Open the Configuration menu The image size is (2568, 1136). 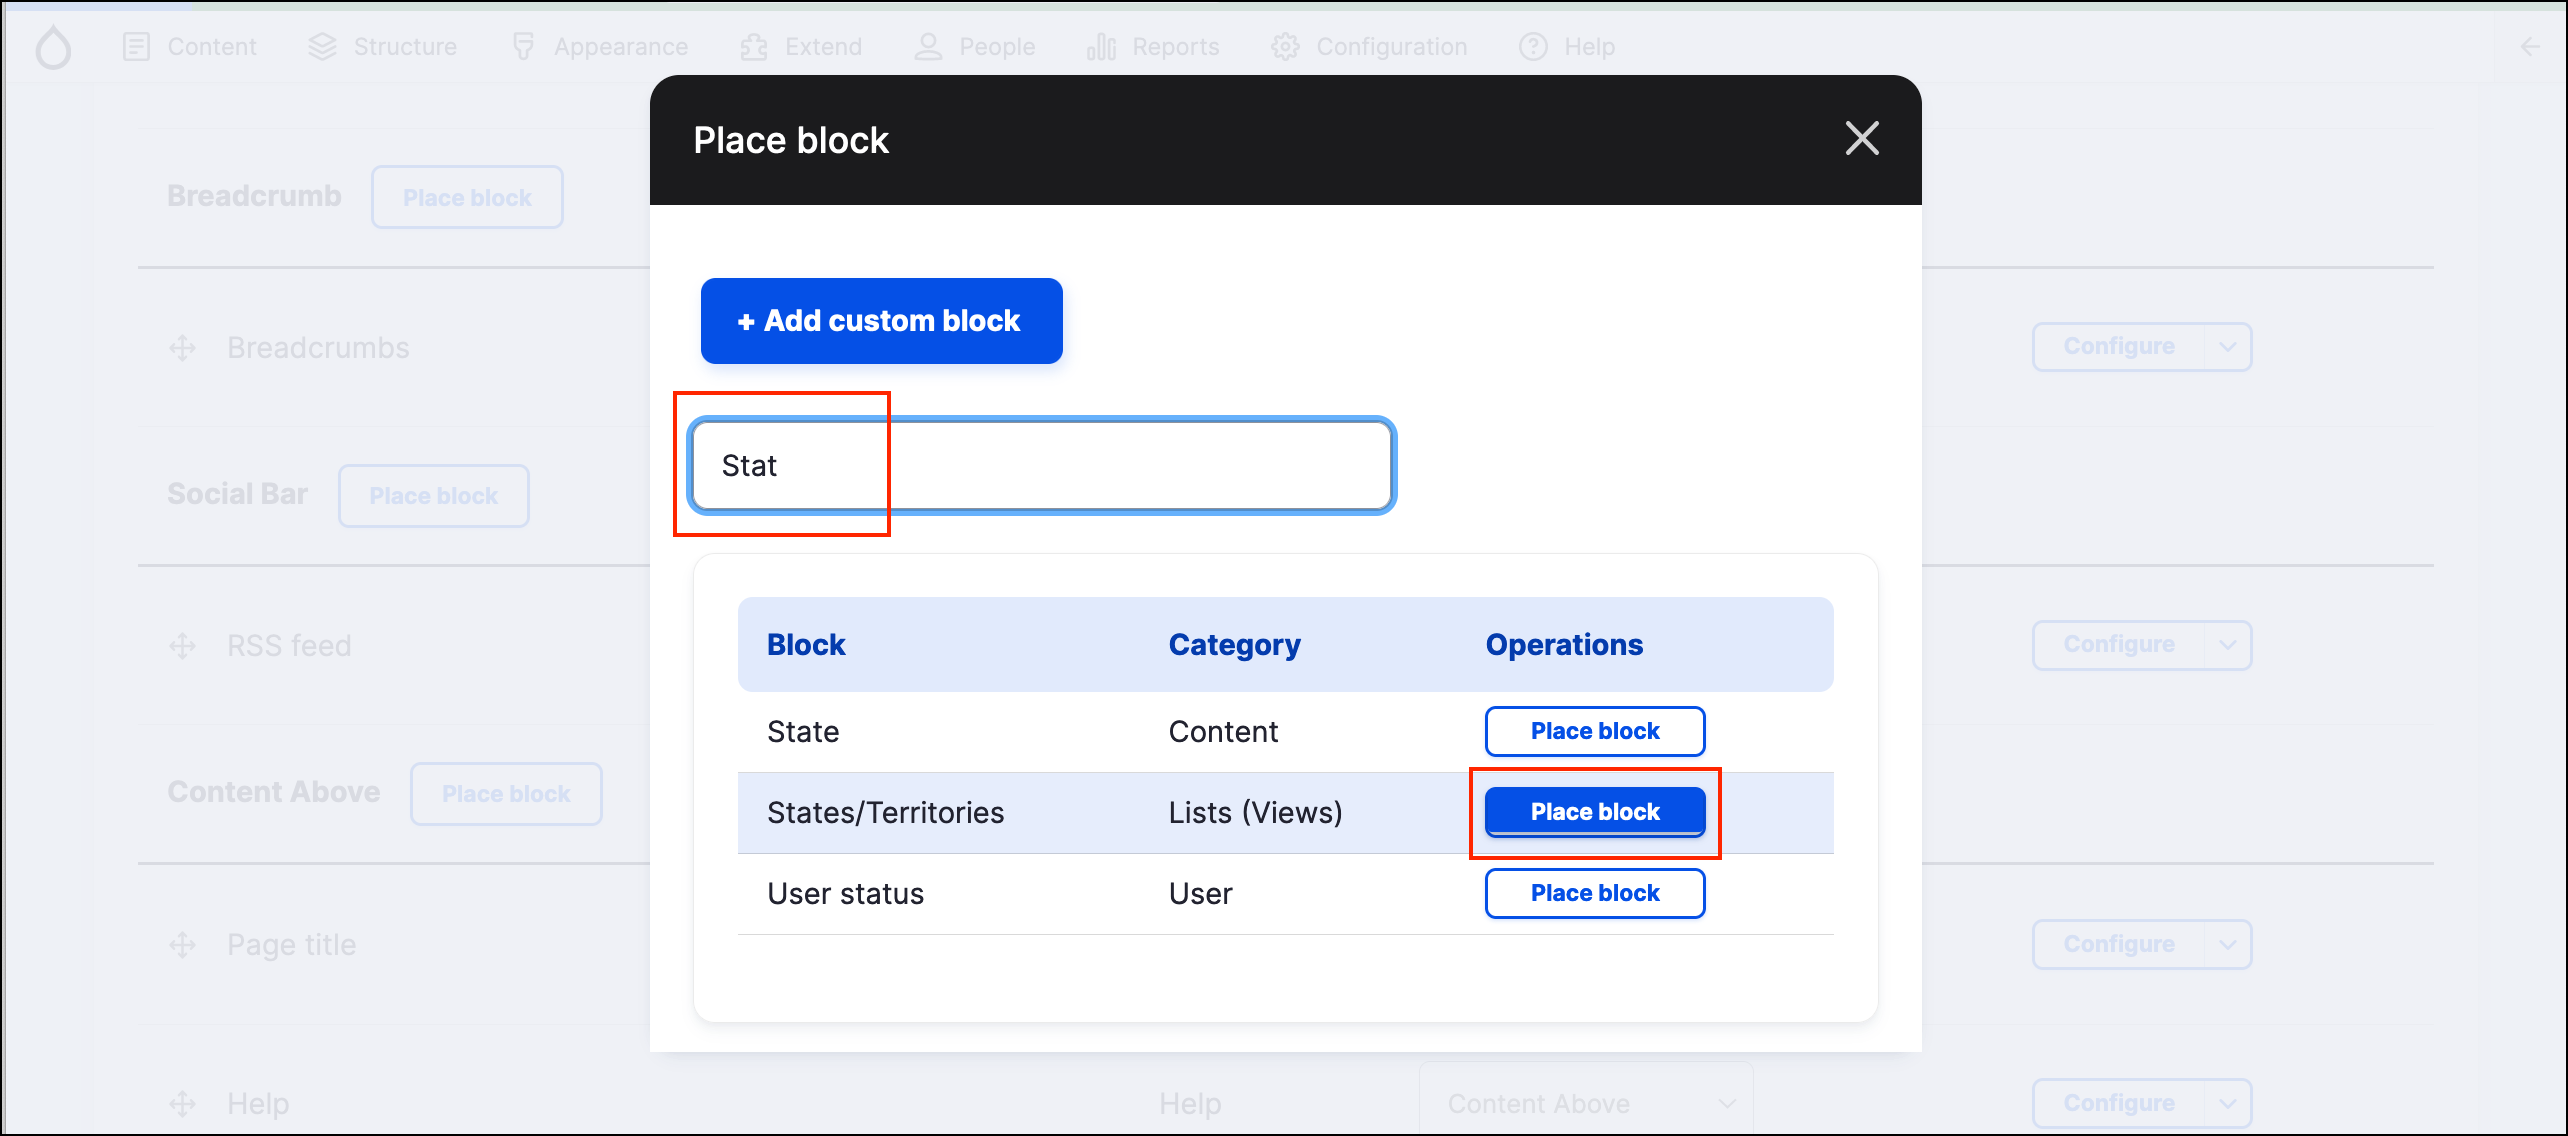pyautogui.click(x=1369, y=47)
